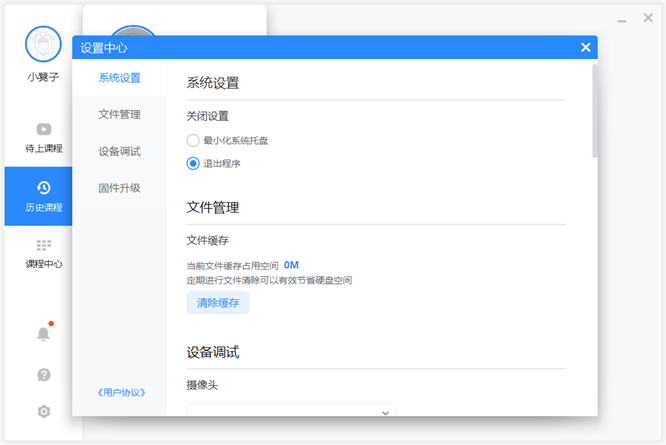The image size is (666, 445).
Task: Click the help question mark icon
Action: click(x=43, y=375)
